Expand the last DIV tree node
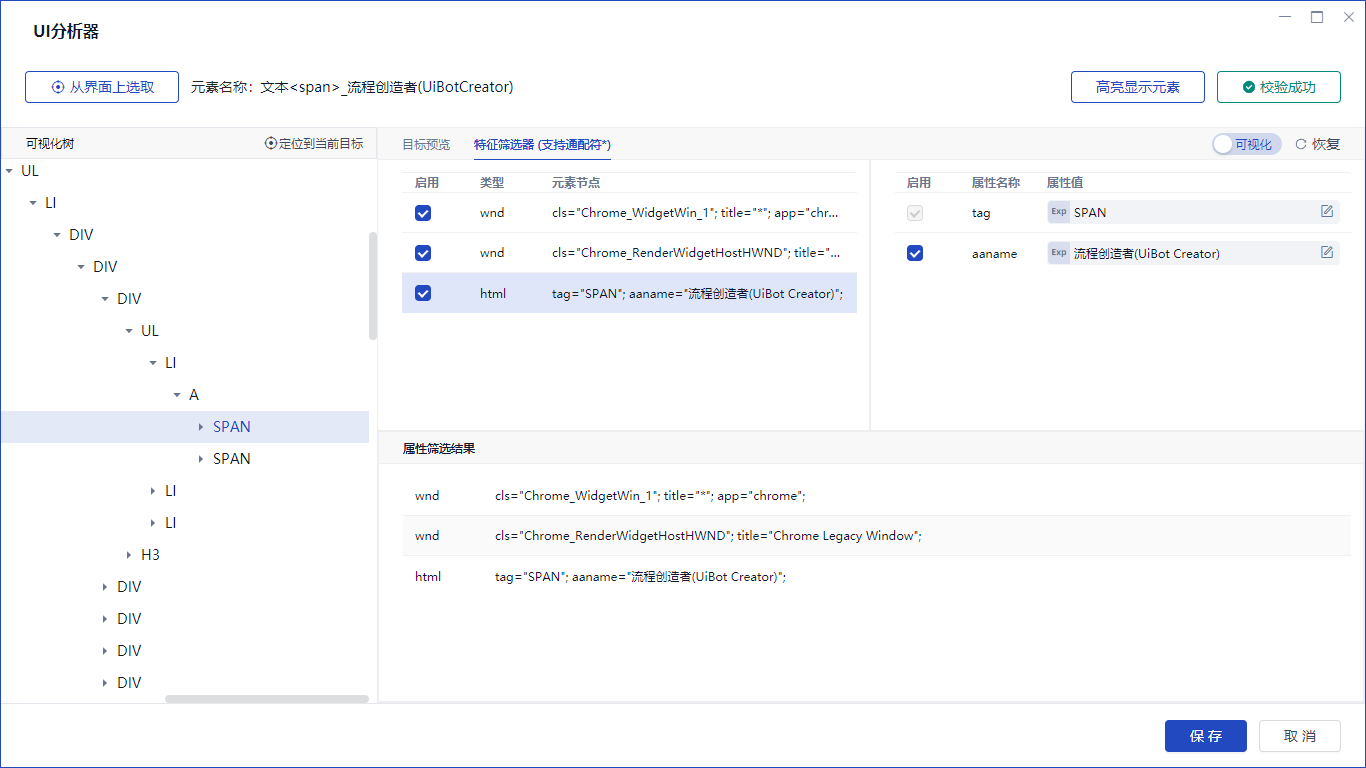This screenshot has width=1366, height=768. (105, 683)
